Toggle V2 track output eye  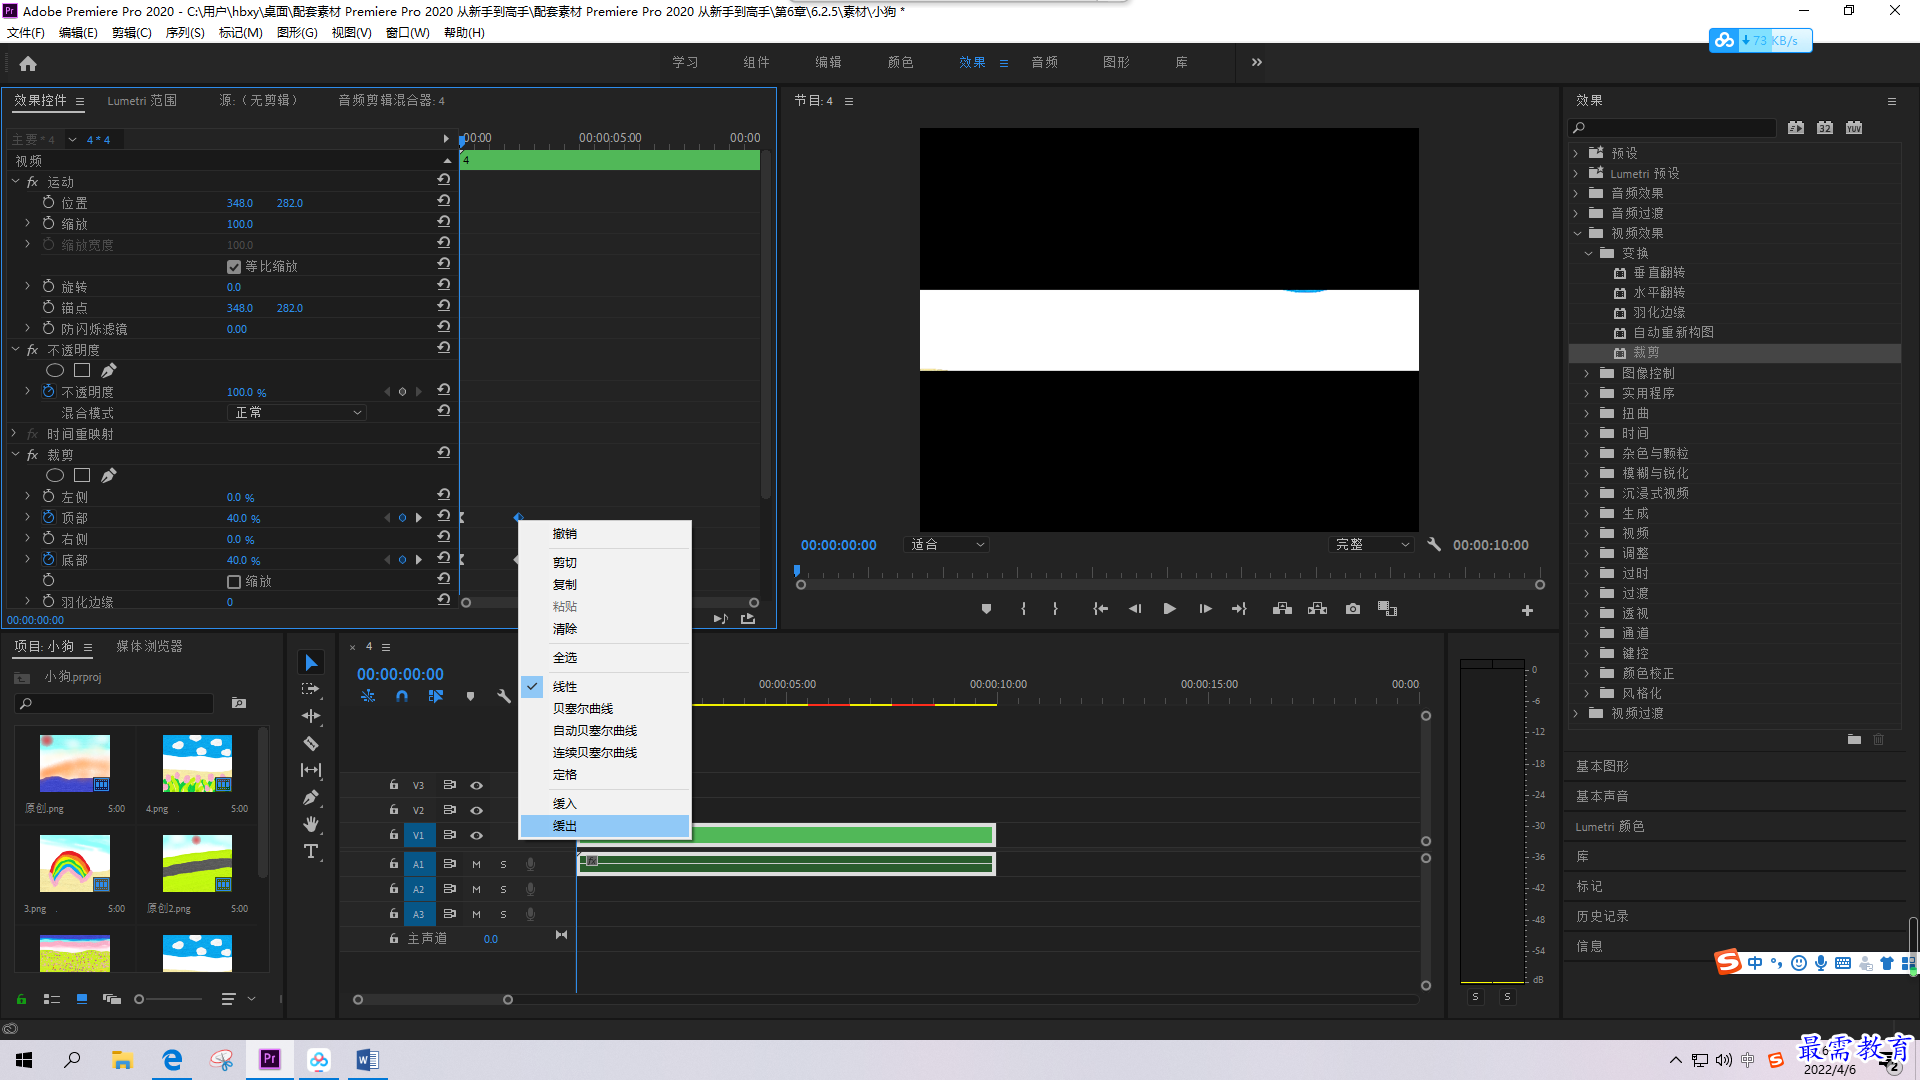coord(477,810)
